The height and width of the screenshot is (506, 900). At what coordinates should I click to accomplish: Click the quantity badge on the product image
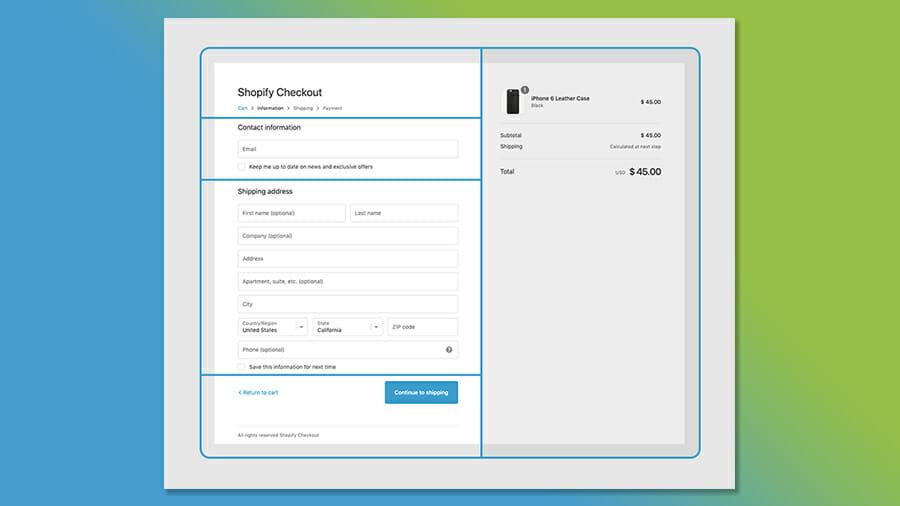[524, 90]
